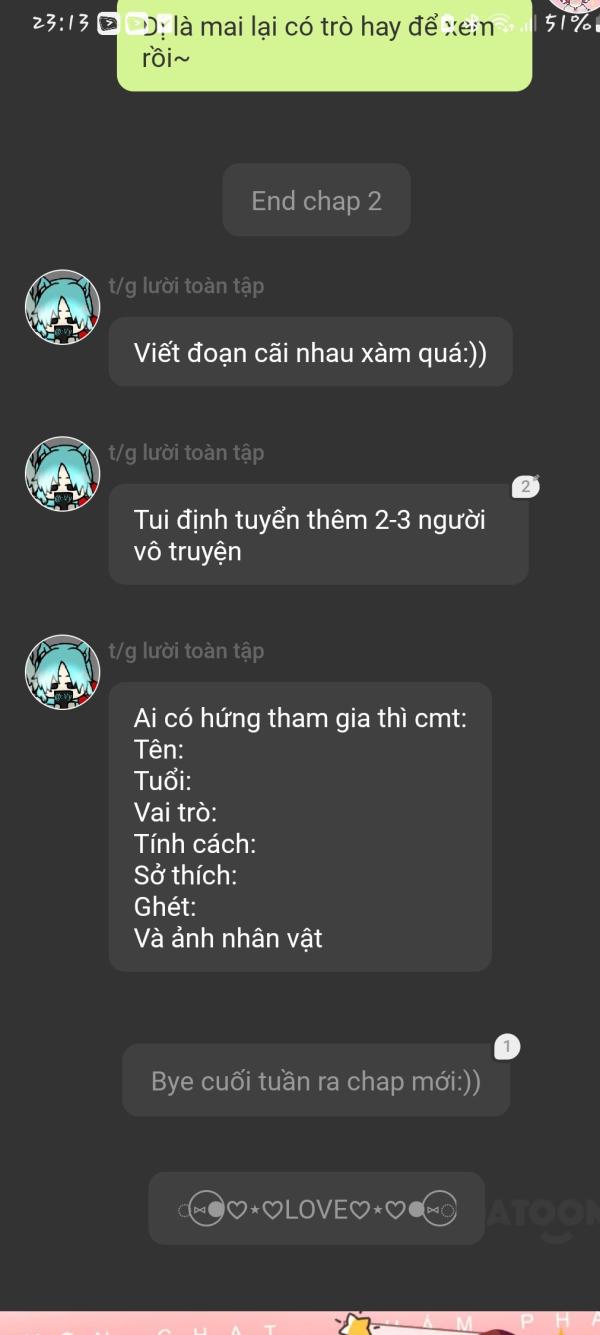Open the first "t/g lười toàn tập" name
This screenshot has height=1335, width=600.
pyautogui.click(x=187, y=286)
